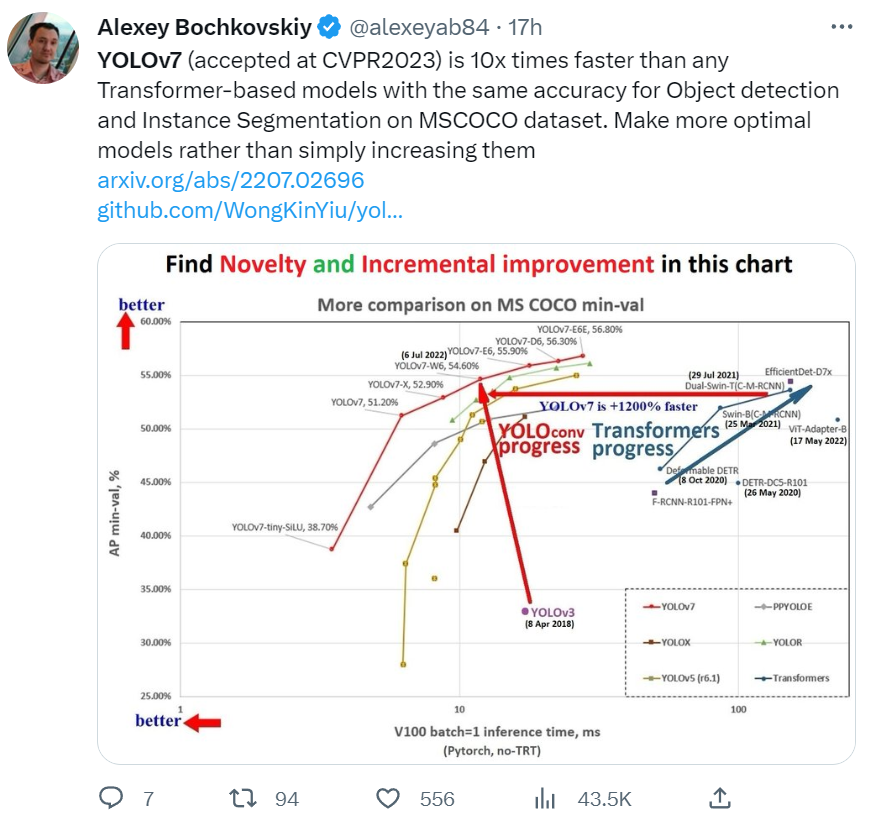Like the tweet with heart icon
The width and height of the screenshot is (880, 826).
coord(388,798)
